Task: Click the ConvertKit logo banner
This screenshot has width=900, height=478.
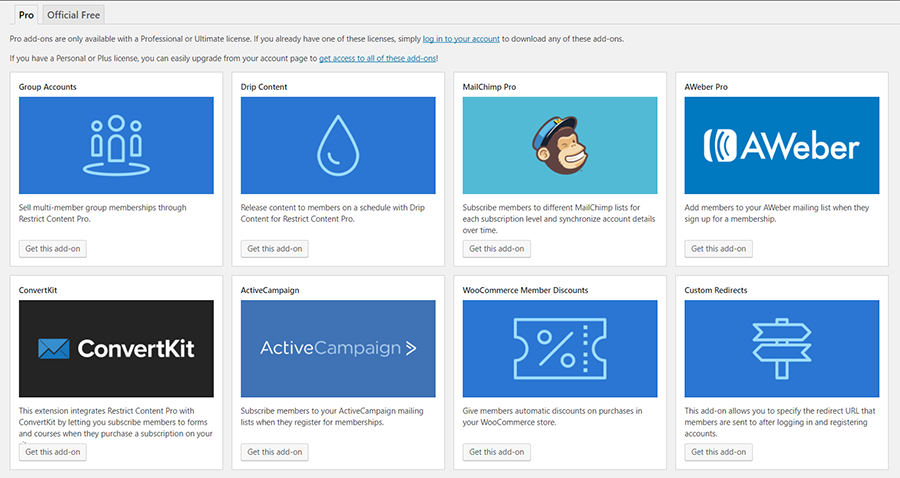Action: pos(116,348)
